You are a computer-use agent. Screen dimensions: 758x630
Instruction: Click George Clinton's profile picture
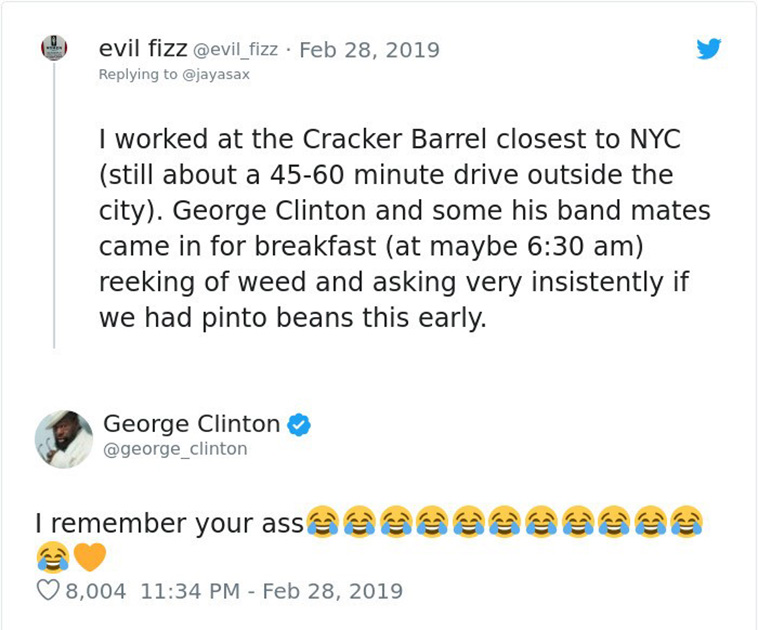[x=64, y=438]
